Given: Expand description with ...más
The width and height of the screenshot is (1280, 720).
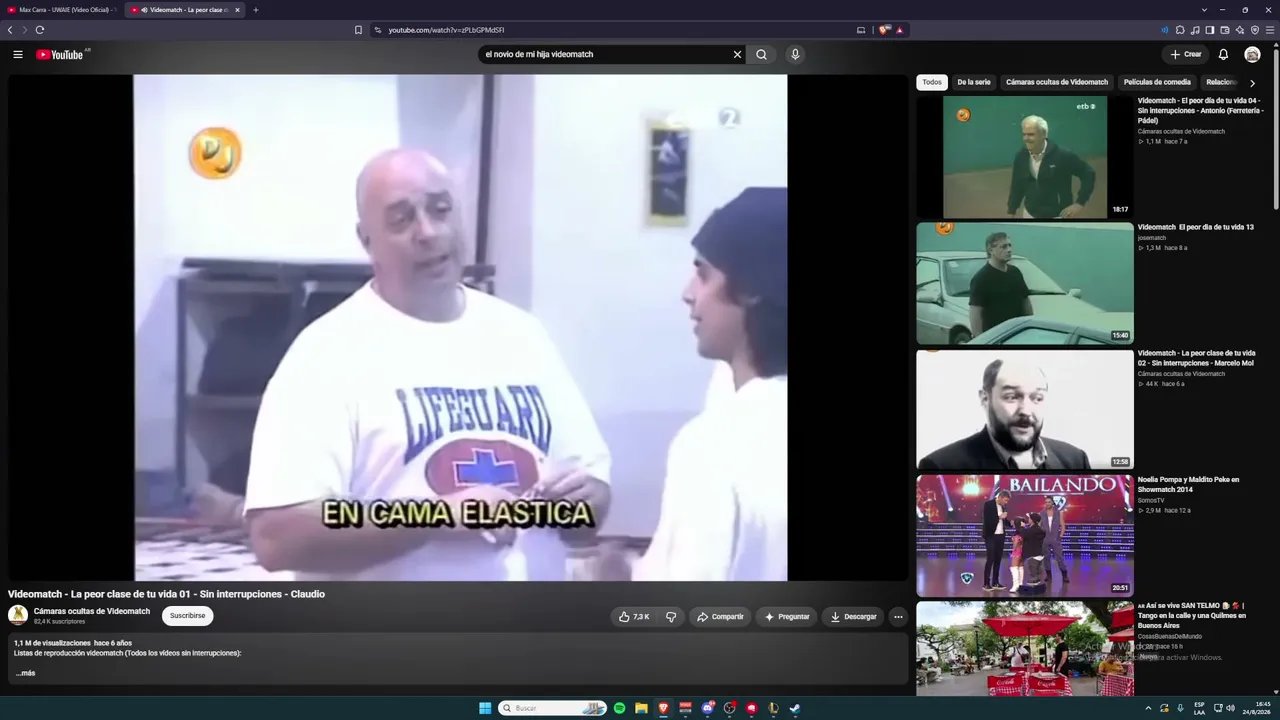Looking at the screenshot, I should [25, 673].
